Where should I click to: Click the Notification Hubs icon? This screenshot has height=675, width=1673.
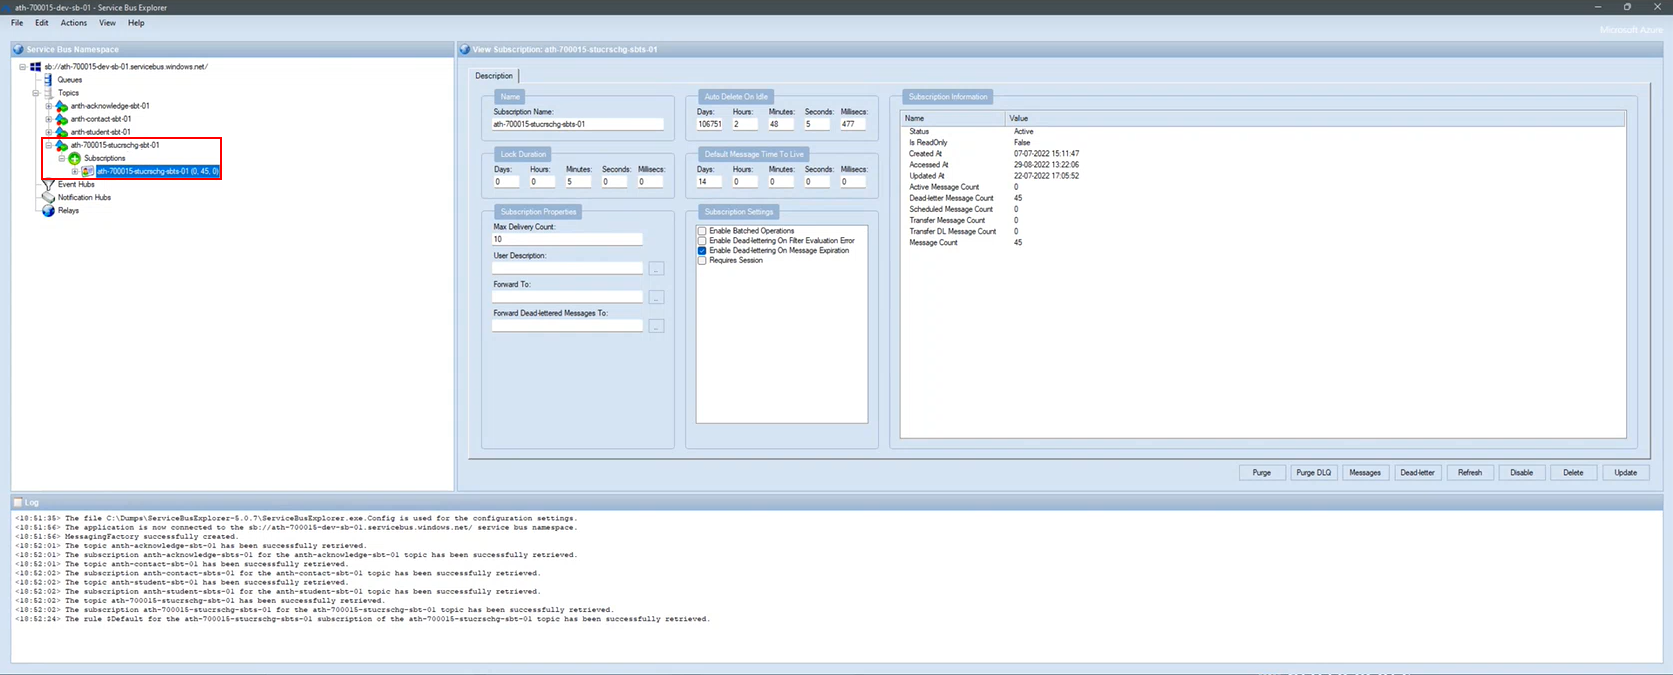pyautogui.click(x=48, y=198)
